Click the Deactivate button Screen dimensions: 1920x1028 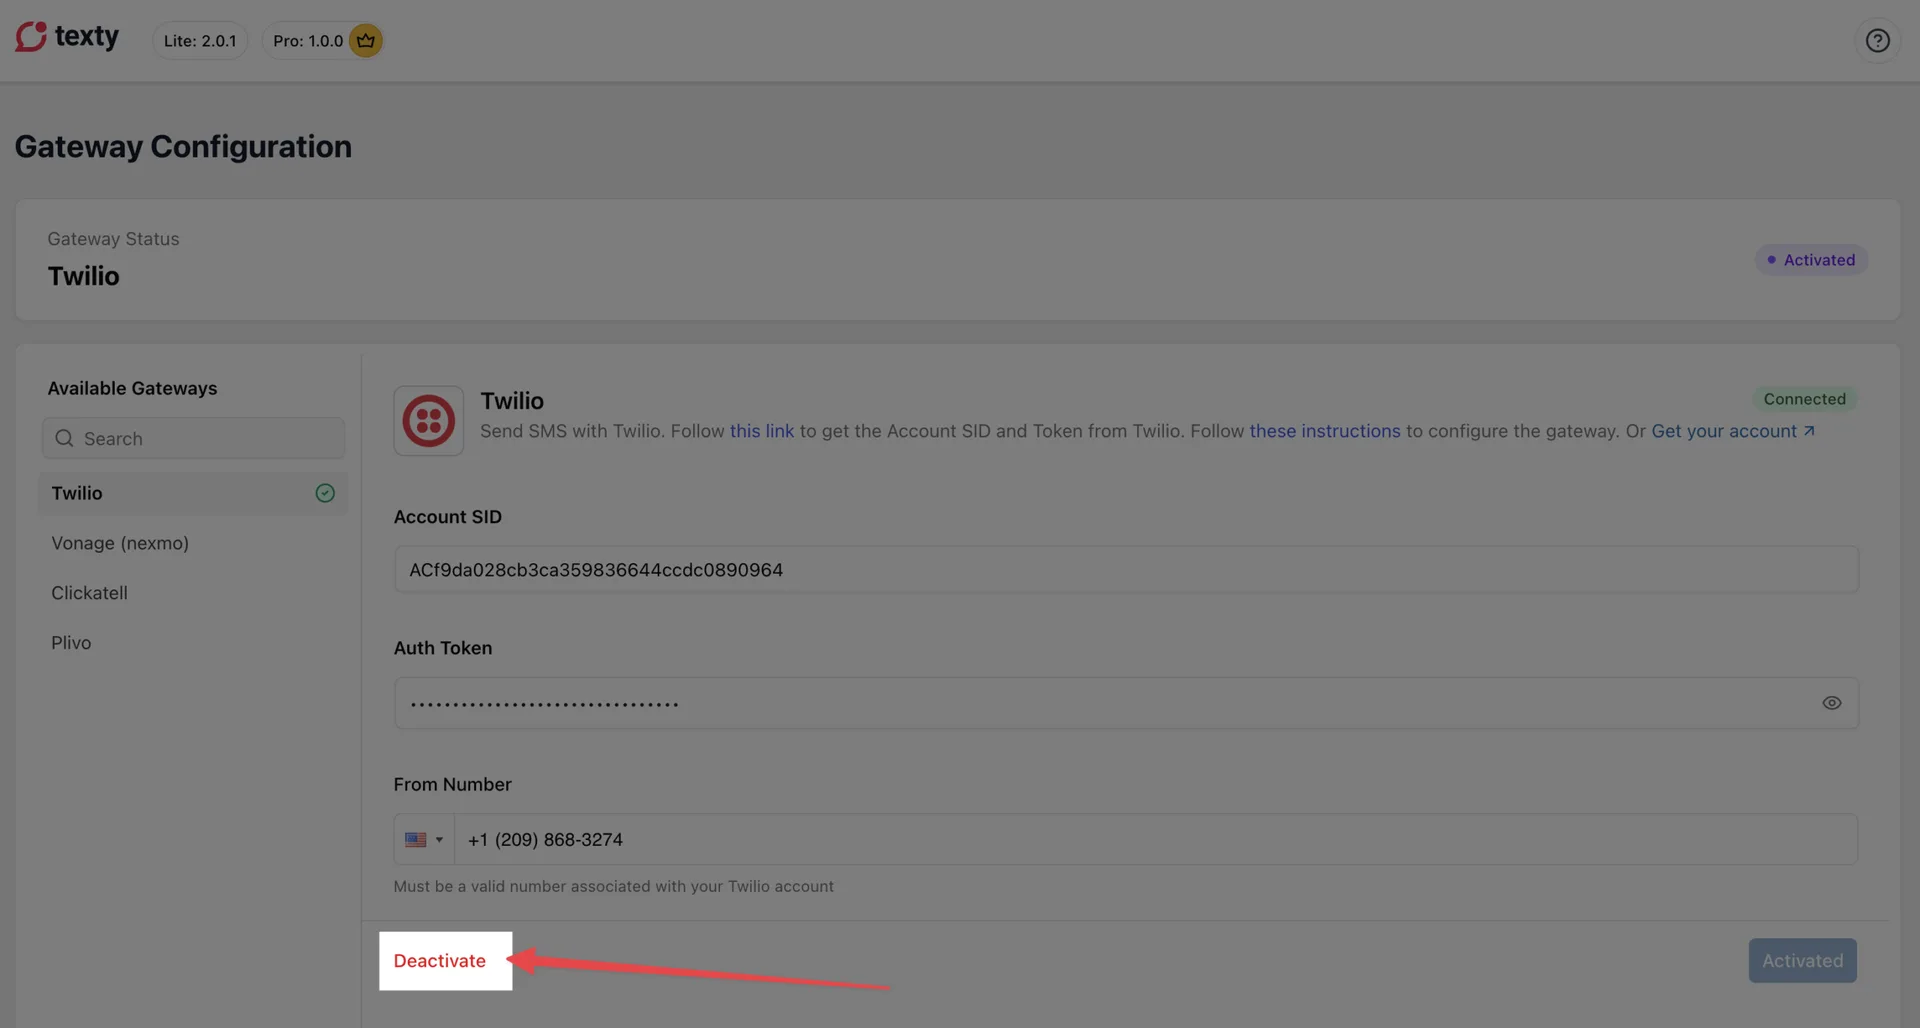pyautogui.click(x=440, y=961)
